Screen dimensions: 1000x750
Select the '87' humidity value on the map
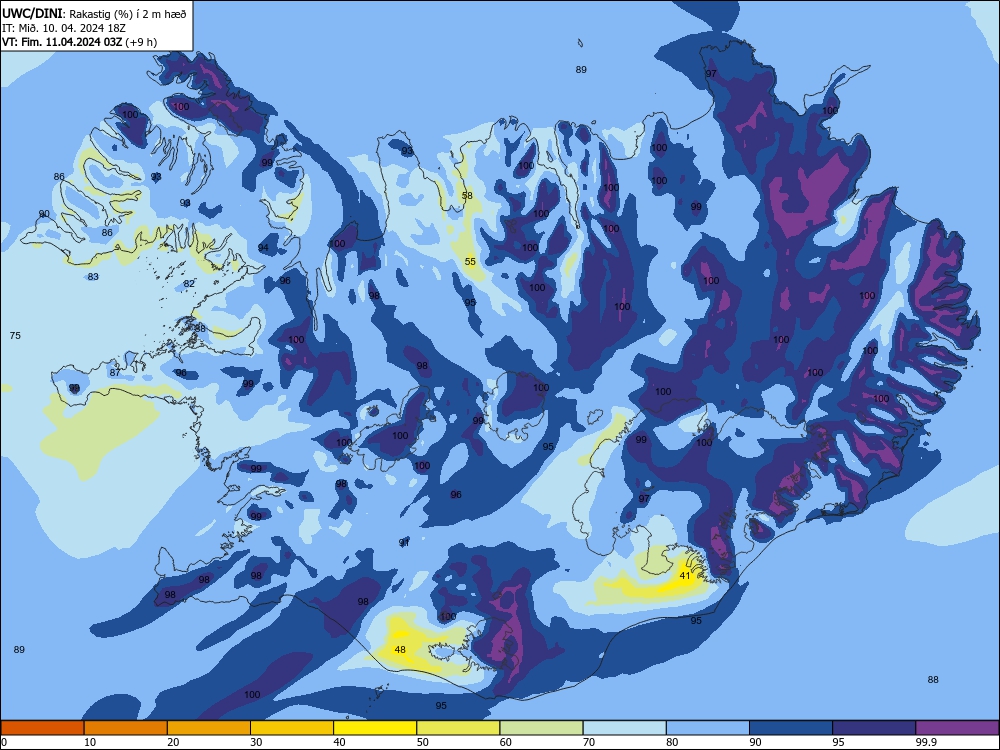pos(115,372)
